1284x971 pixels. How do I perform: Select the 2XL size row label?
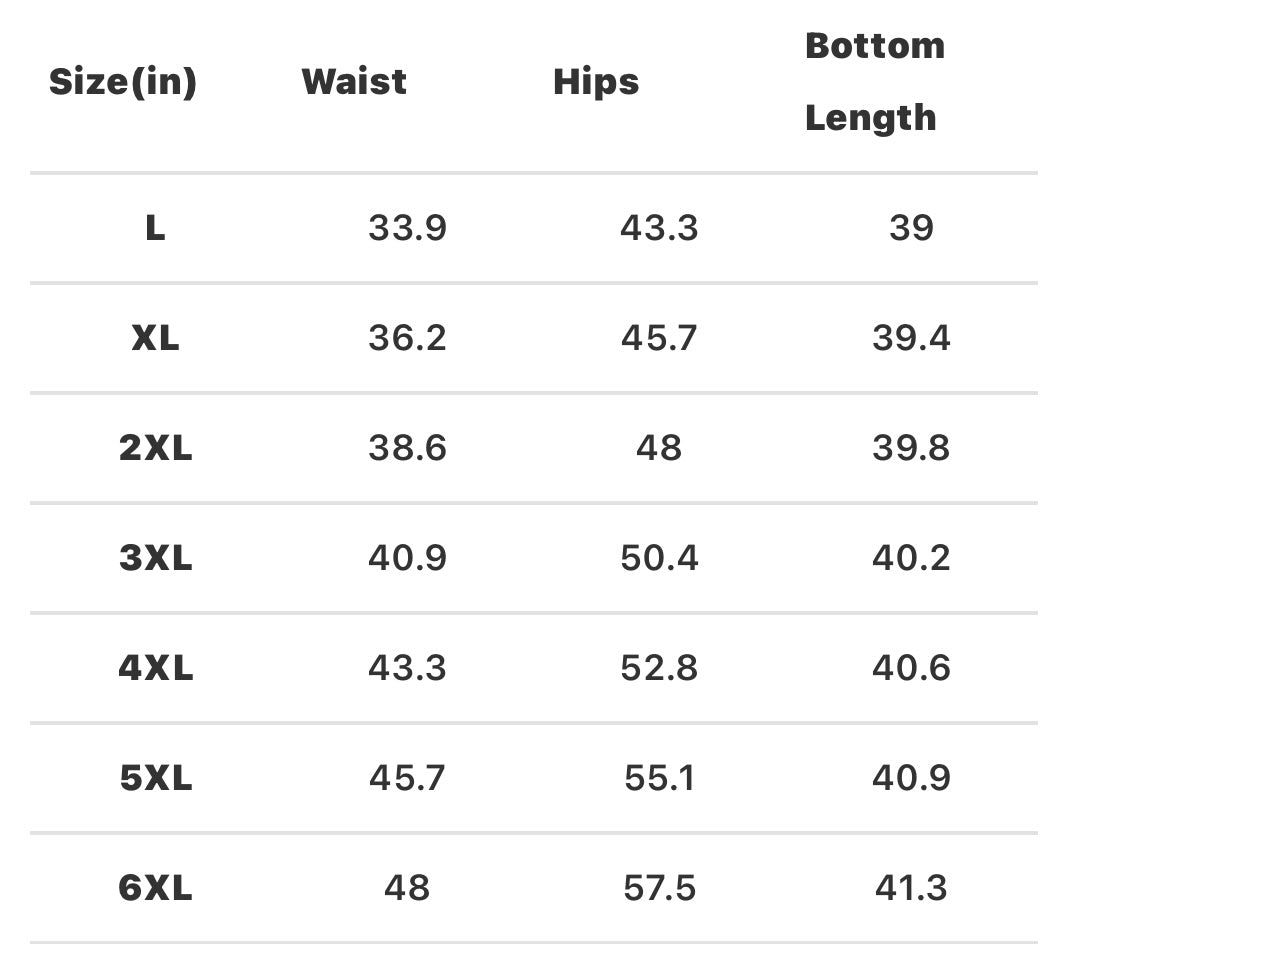tap(155, 448)
